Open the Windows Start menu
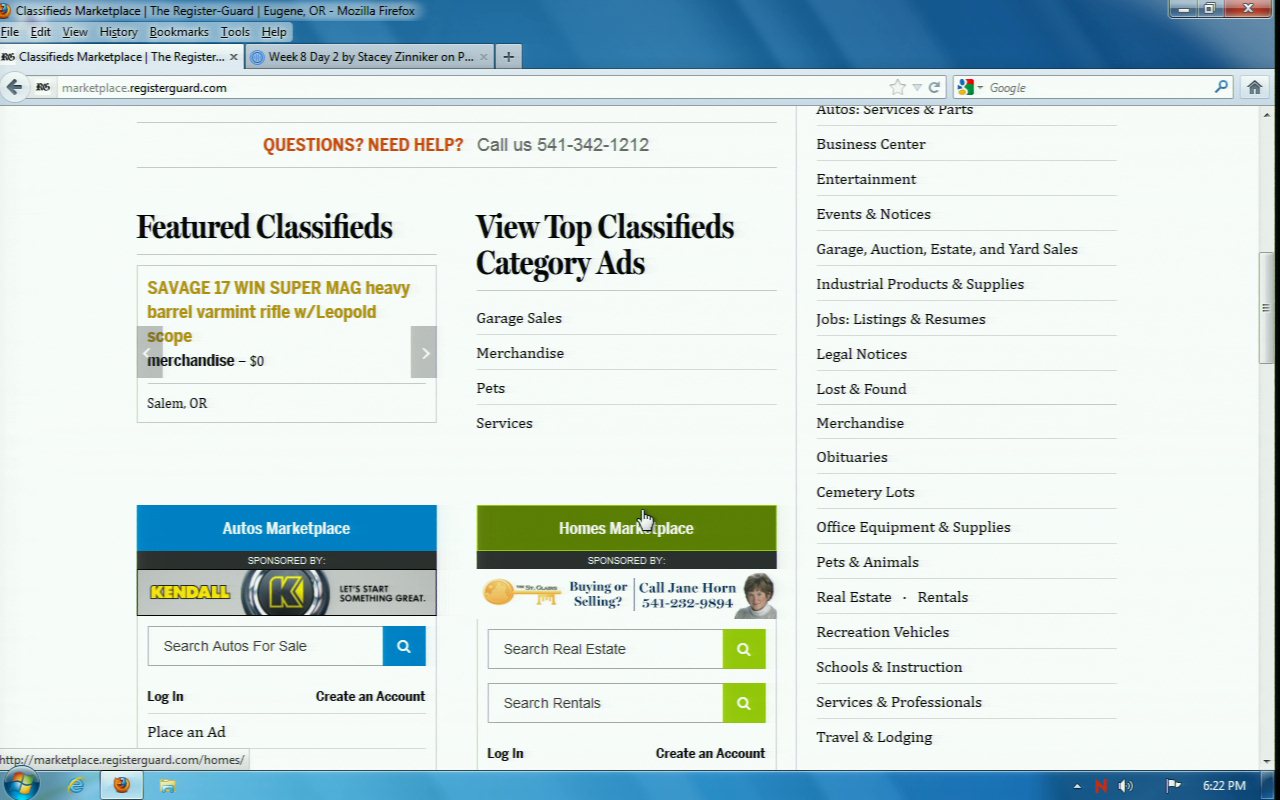 click(x=20, y=784)
